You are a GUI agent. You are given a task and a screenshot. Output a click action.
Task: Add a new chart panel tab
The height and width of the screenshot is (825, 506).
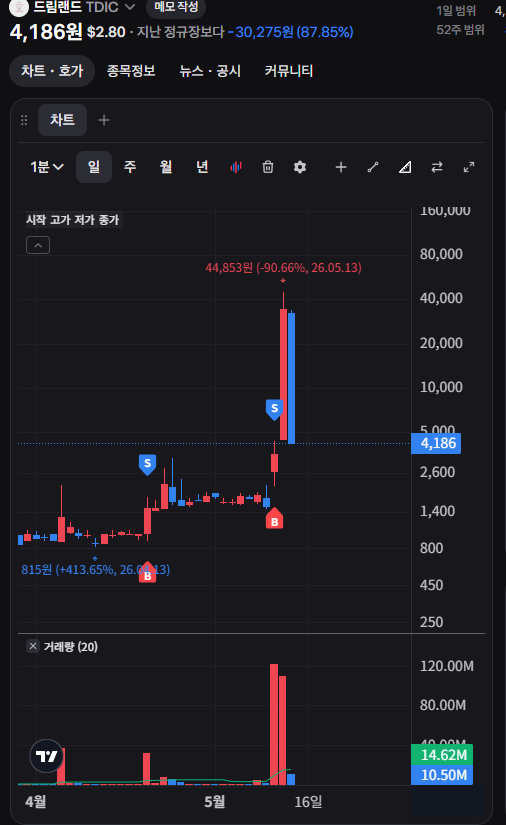[104, 120]
